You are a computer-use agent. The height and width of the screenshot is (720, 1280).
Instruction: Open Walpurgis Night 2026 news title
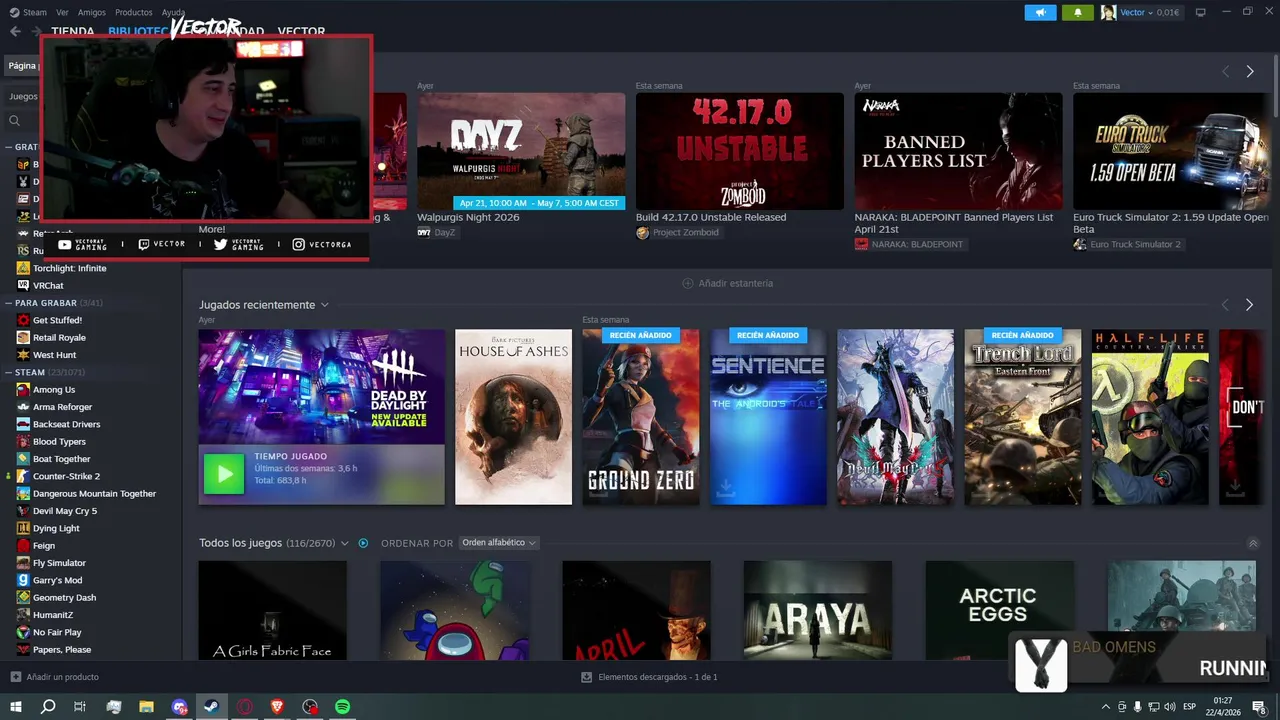click(x=468, y=217)
